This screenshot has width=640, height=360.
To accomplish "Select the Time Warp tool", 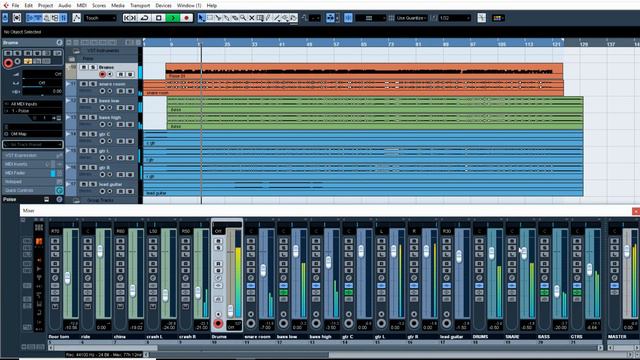I will tap(260, 18).
